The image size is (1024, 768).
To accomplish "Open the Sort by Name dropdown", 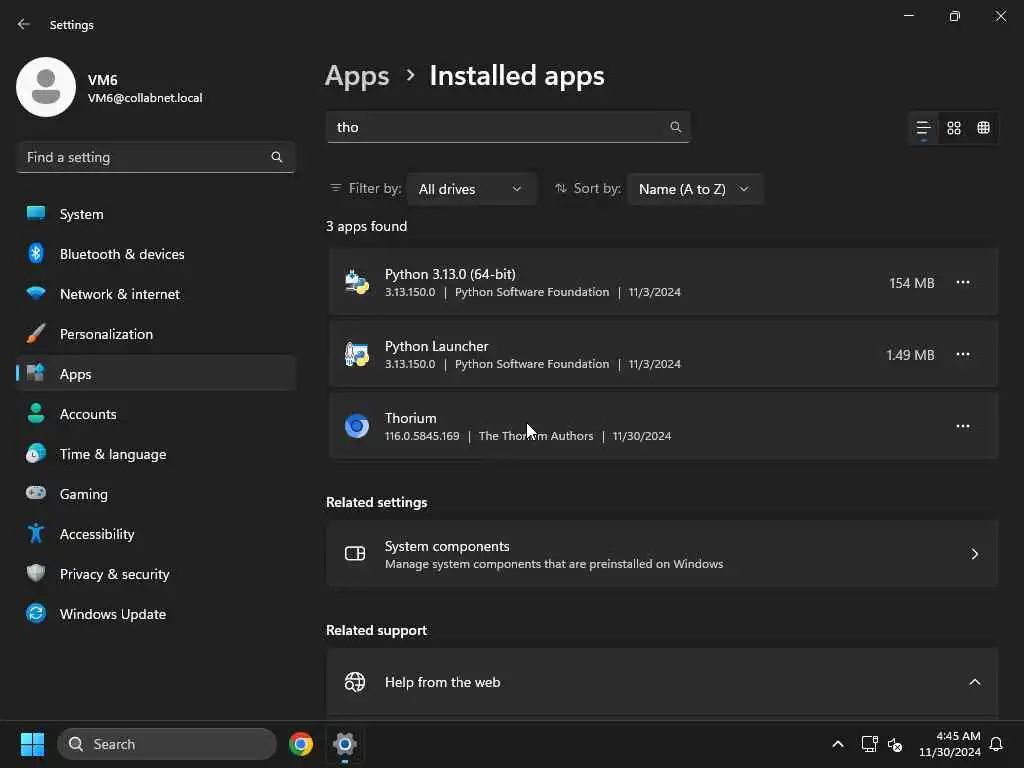I will [x=694, y=189].
